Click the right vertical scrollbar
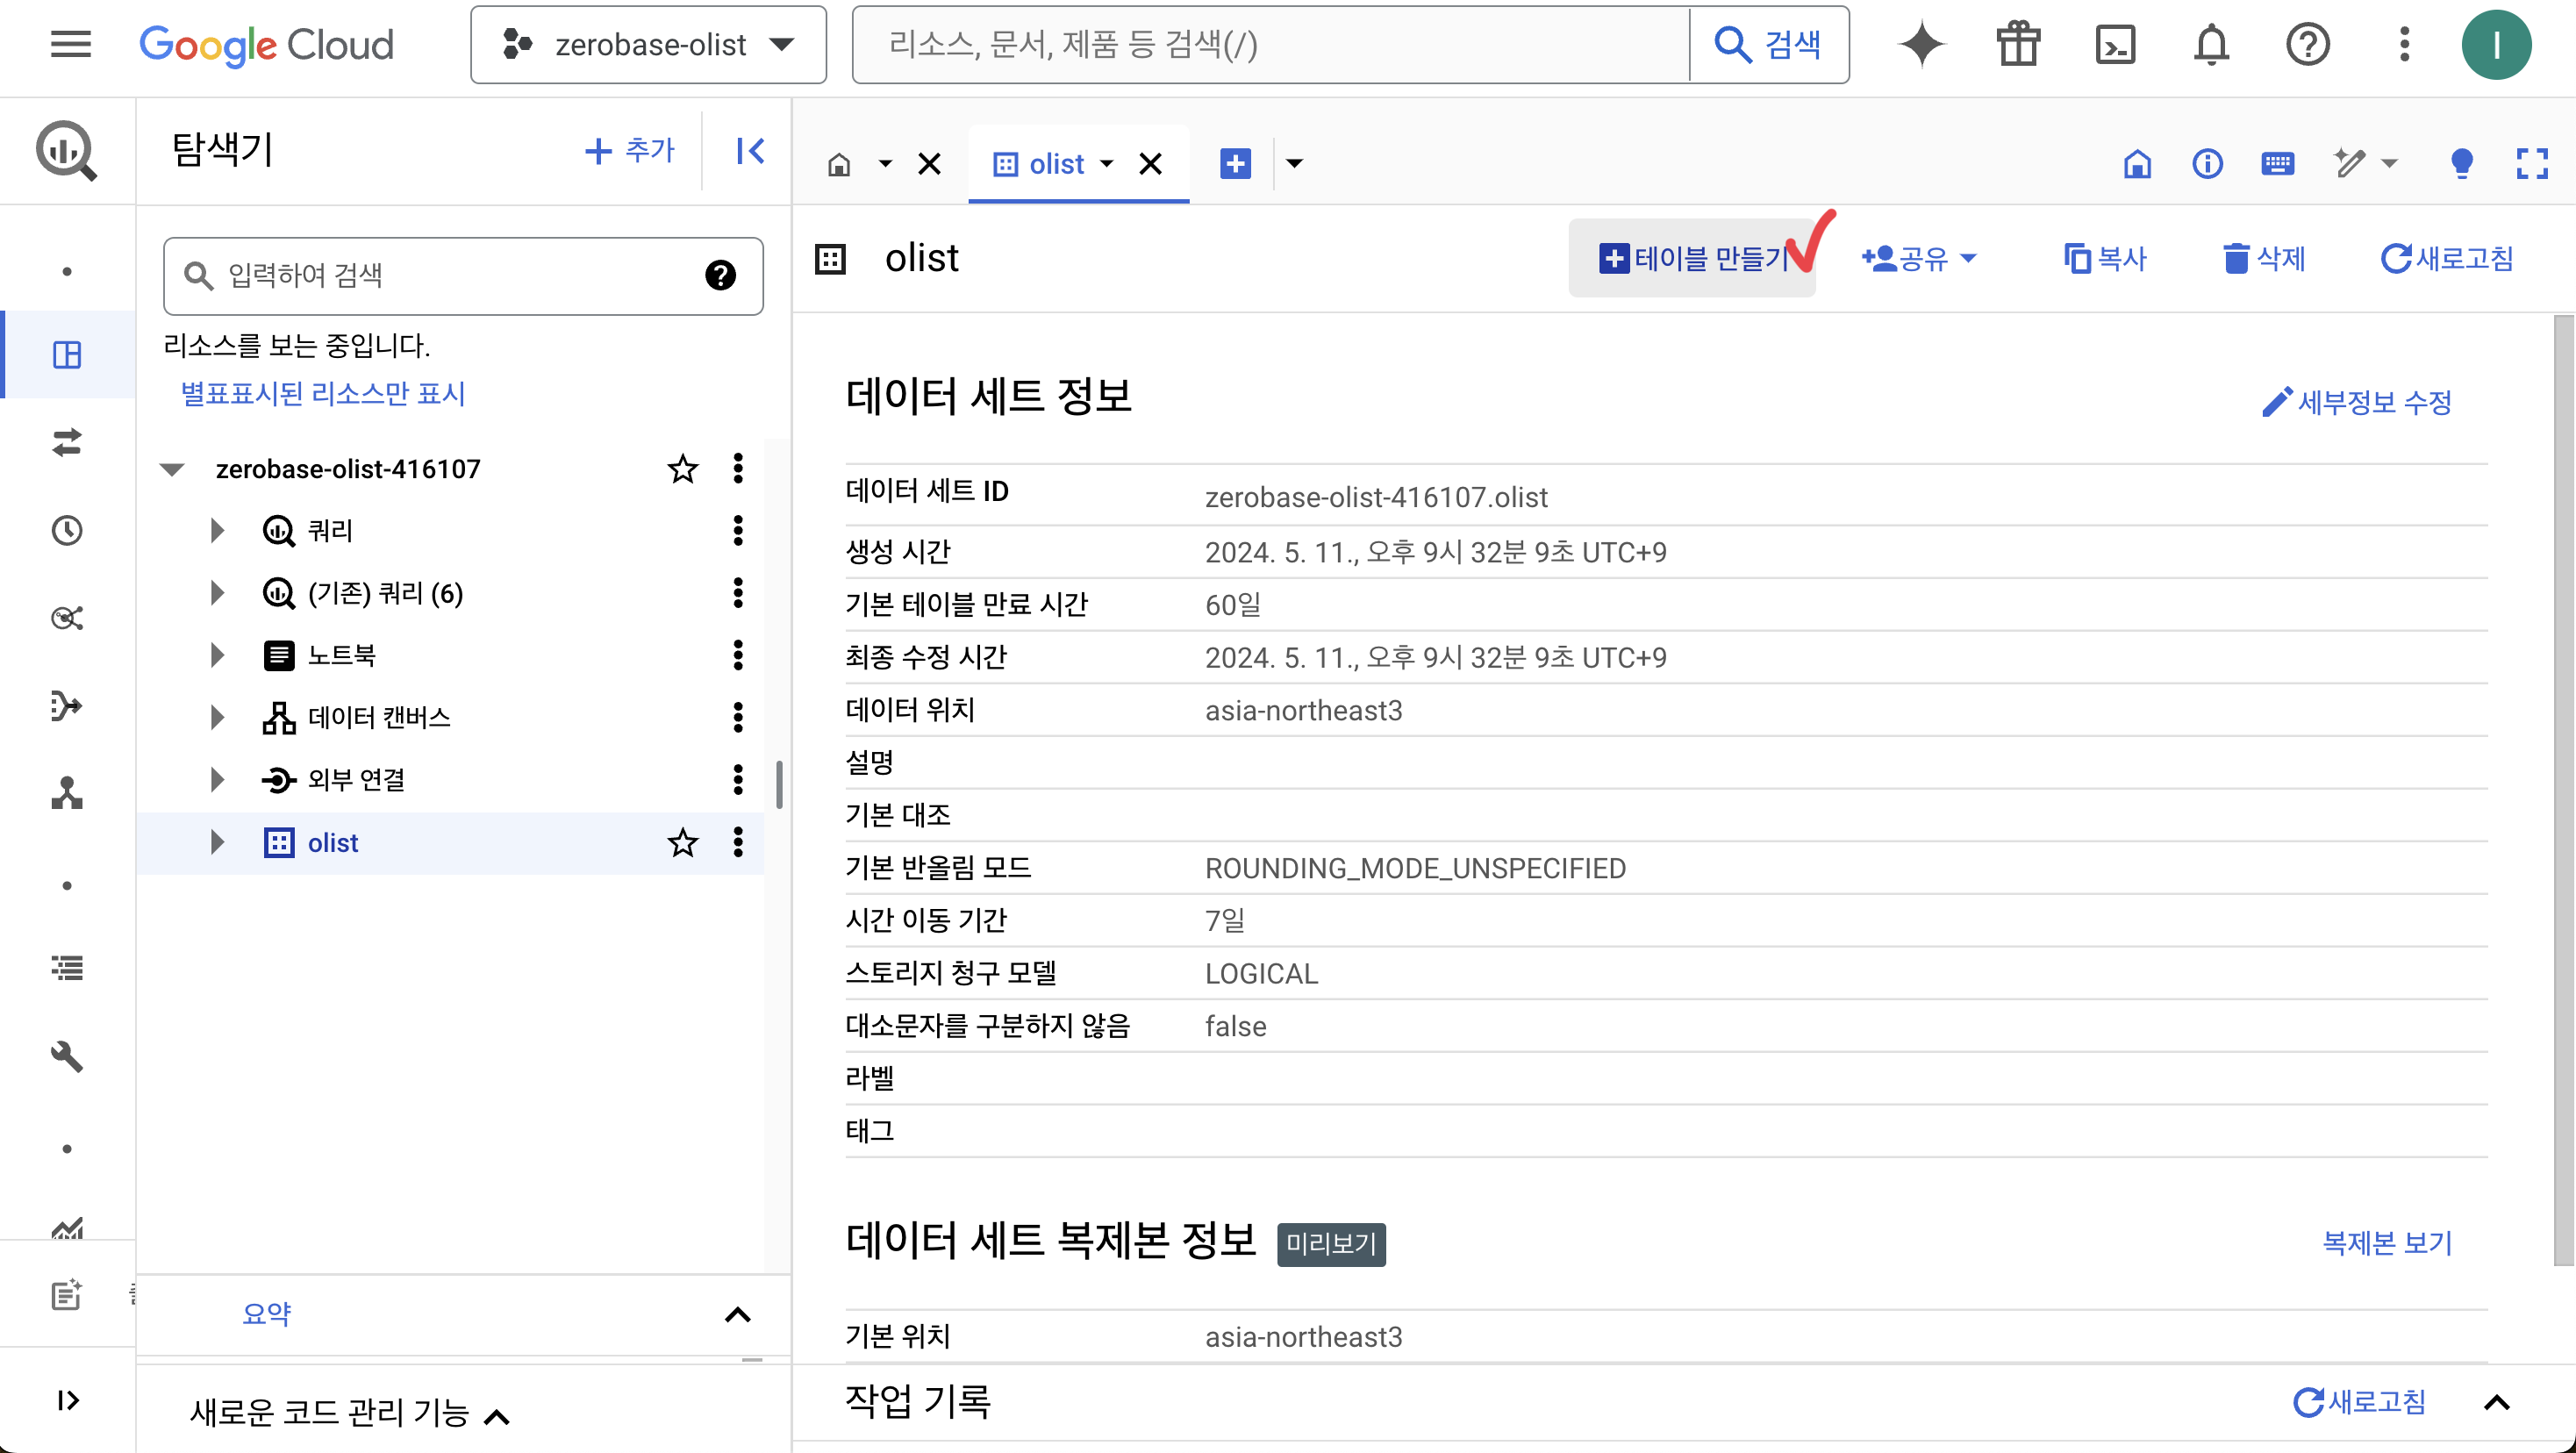The width and height of the screenshot is (2576, 1453). click(2563, 790)
